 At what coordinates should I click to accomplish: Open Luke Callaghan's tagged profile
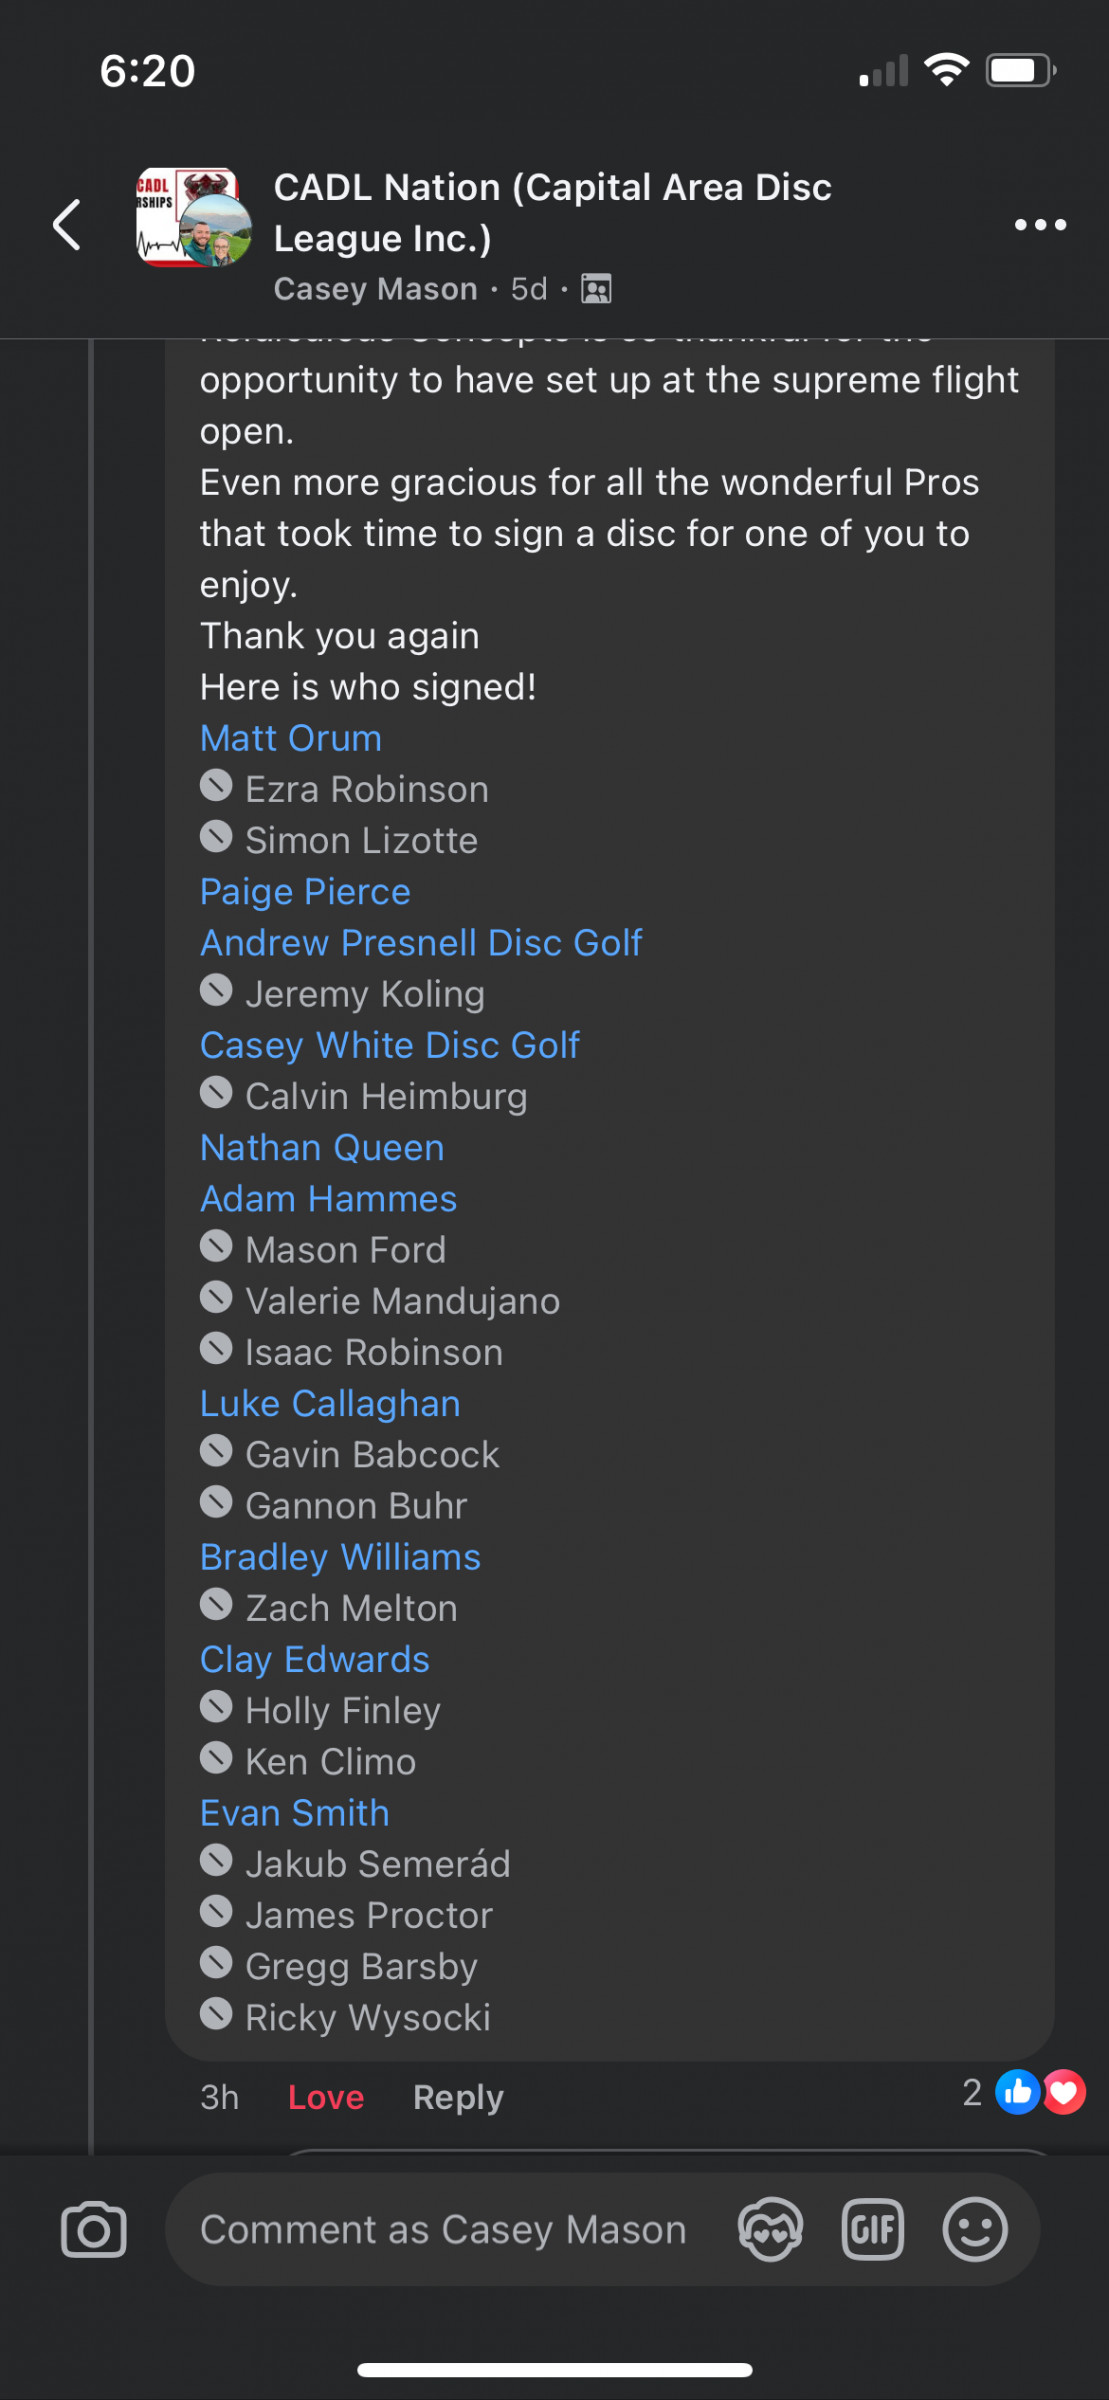pyautogui.click(x=330, y=1403)
